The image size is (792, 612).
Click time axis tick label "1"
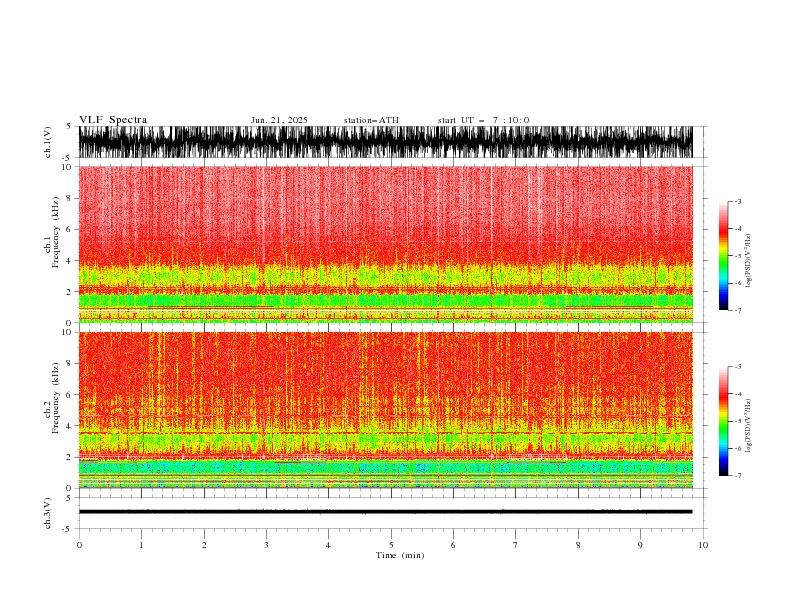[x=141, y=545]
